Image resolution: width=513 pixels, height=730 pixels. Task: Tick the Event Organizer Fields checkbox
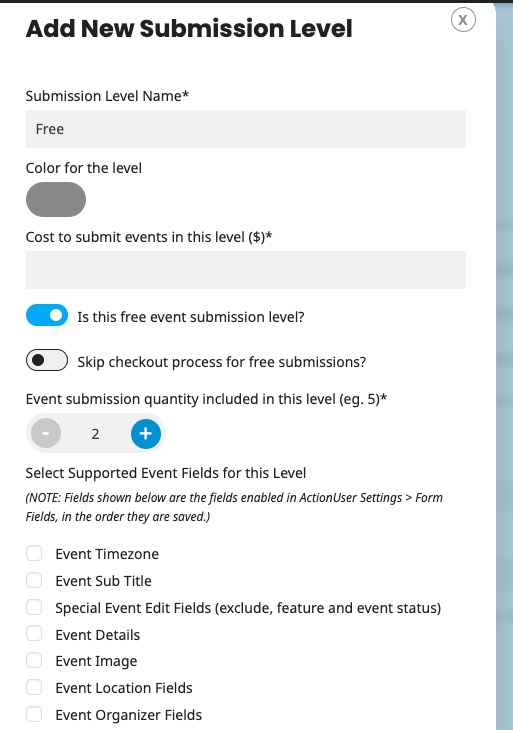click(34, 714)
